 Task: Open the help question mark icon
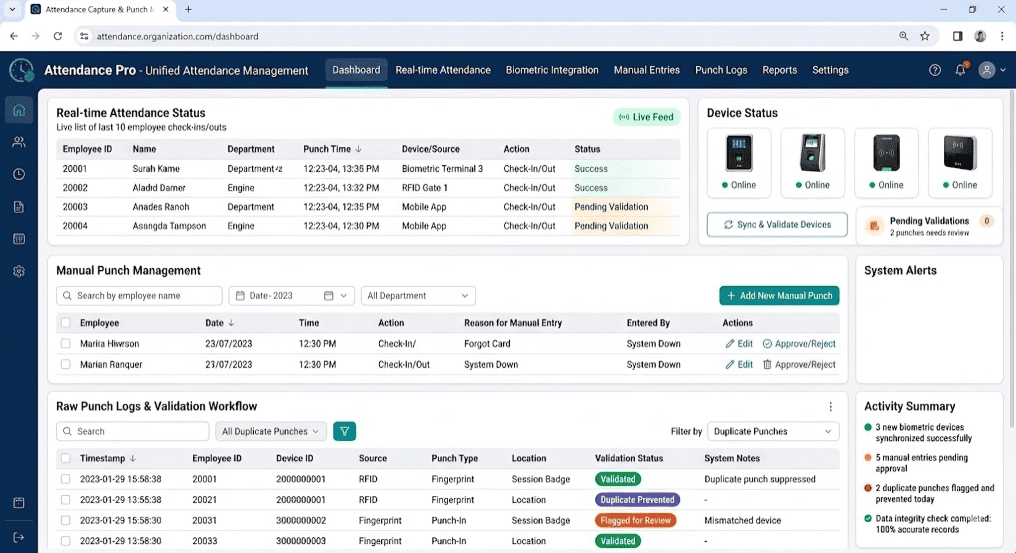pyautogui.click(x=934, y=70)
